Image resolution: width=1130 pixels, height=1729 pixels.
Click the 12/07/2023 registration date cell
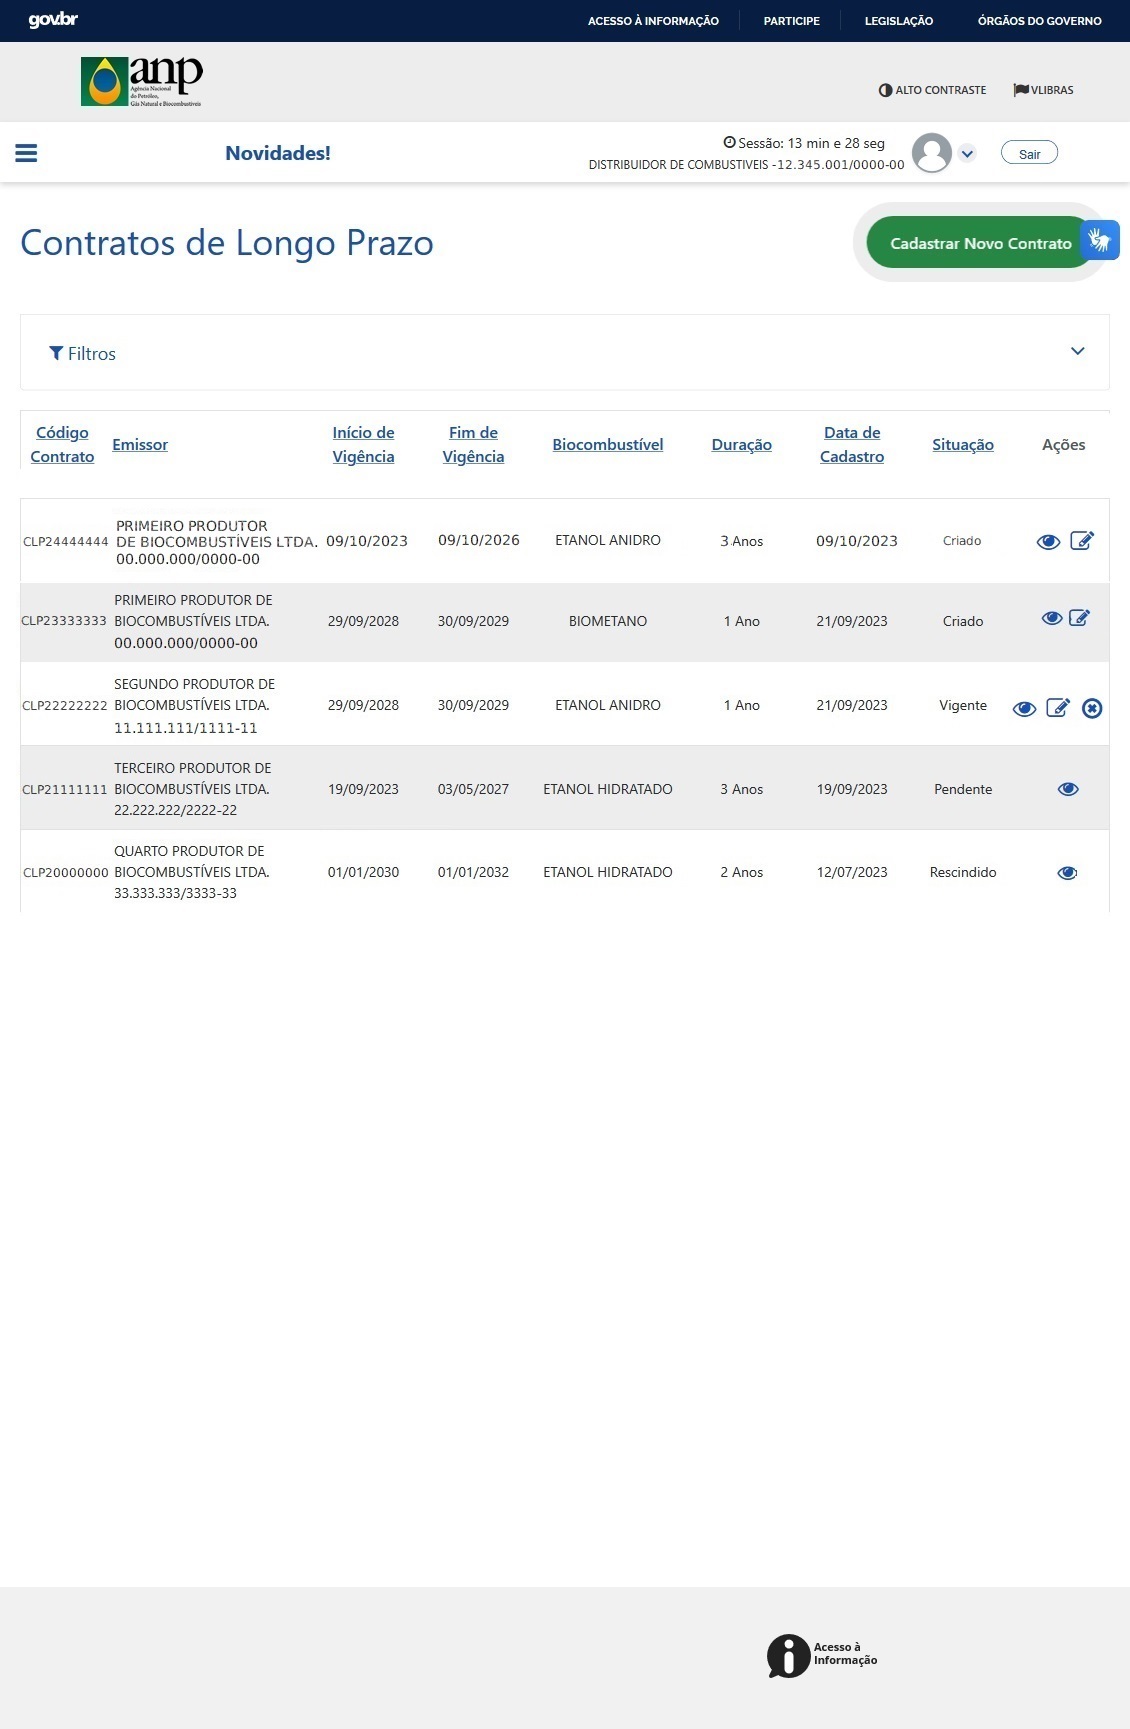[852, 873]
